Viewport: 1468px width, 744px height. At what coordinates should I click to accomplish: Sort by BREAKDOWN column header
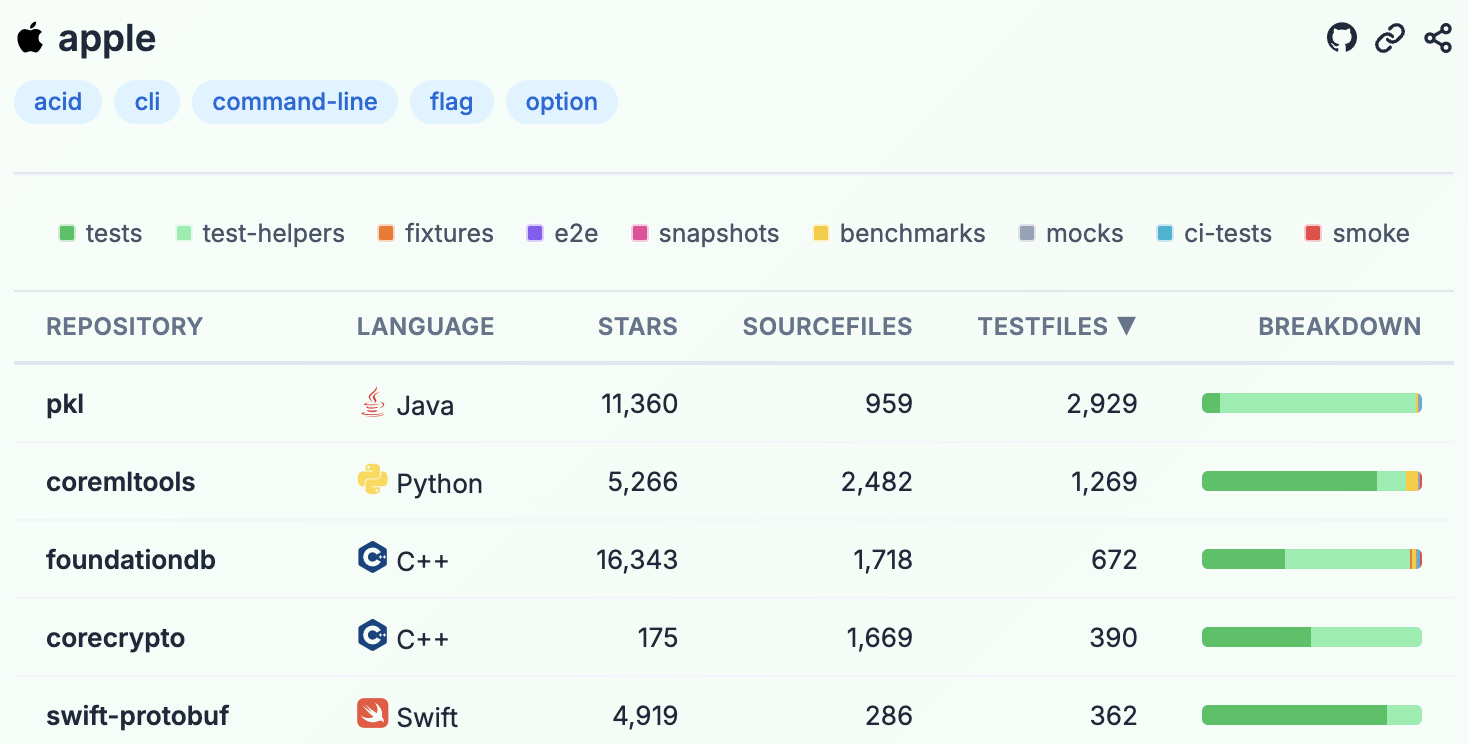pyautogui.click(x=1339, y=327)
